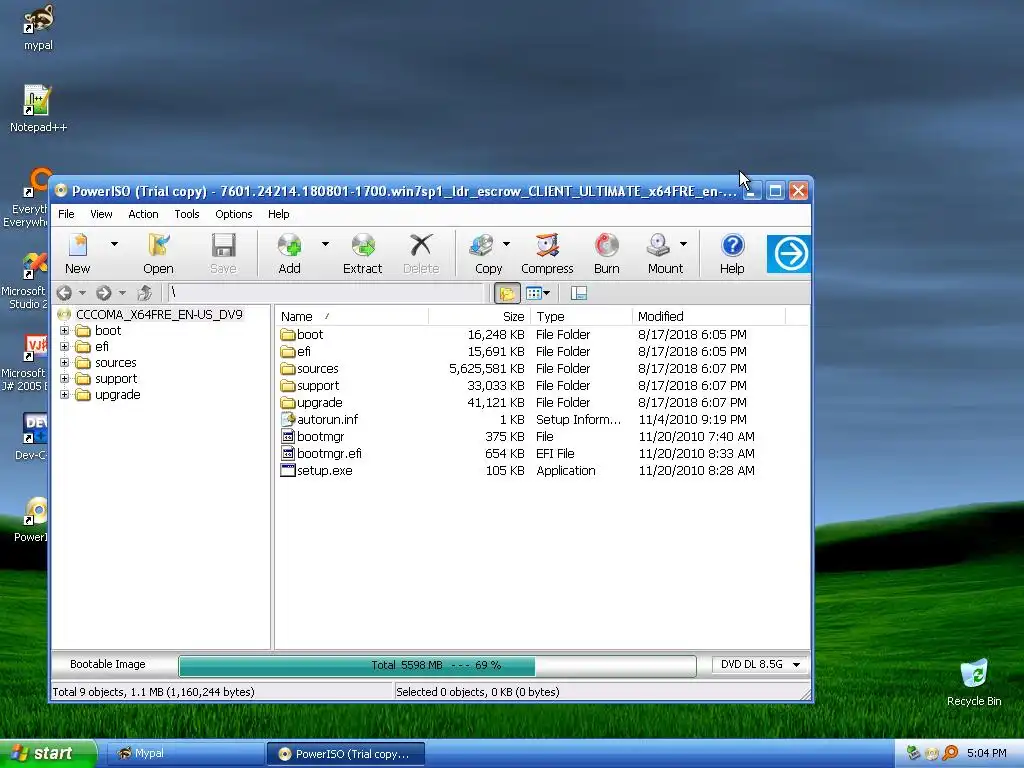Screen dimensions: 1024x768
Task: Expand the upgrade folder in tree
Action: tap(64, 394)
